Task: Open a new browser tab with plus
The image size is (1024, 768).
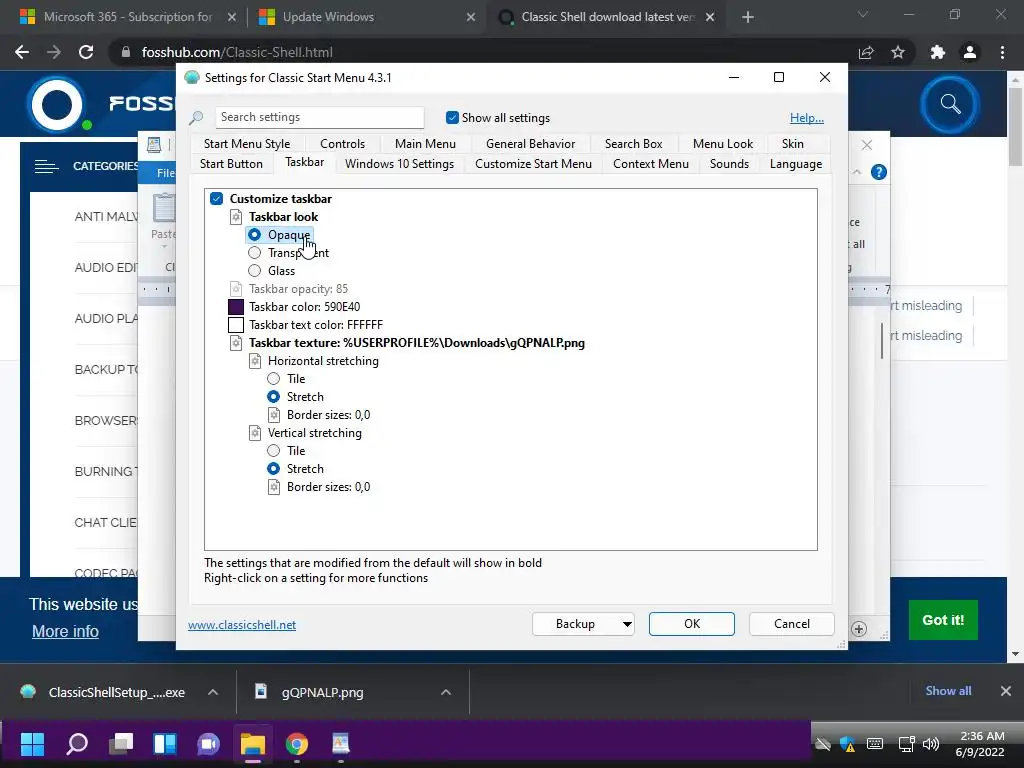Action: 748,17
